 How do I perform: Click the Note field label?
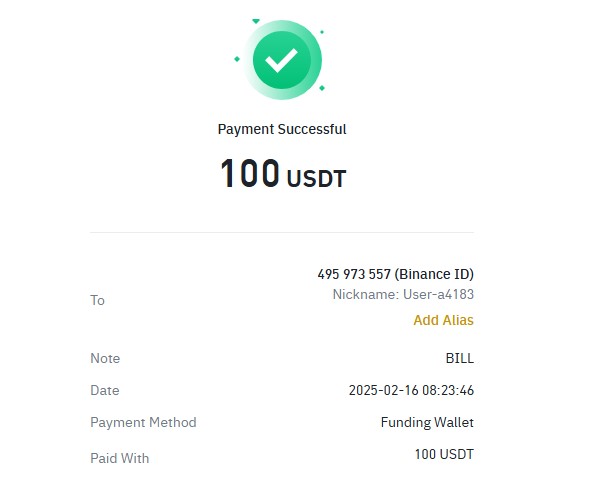(105, 358)
